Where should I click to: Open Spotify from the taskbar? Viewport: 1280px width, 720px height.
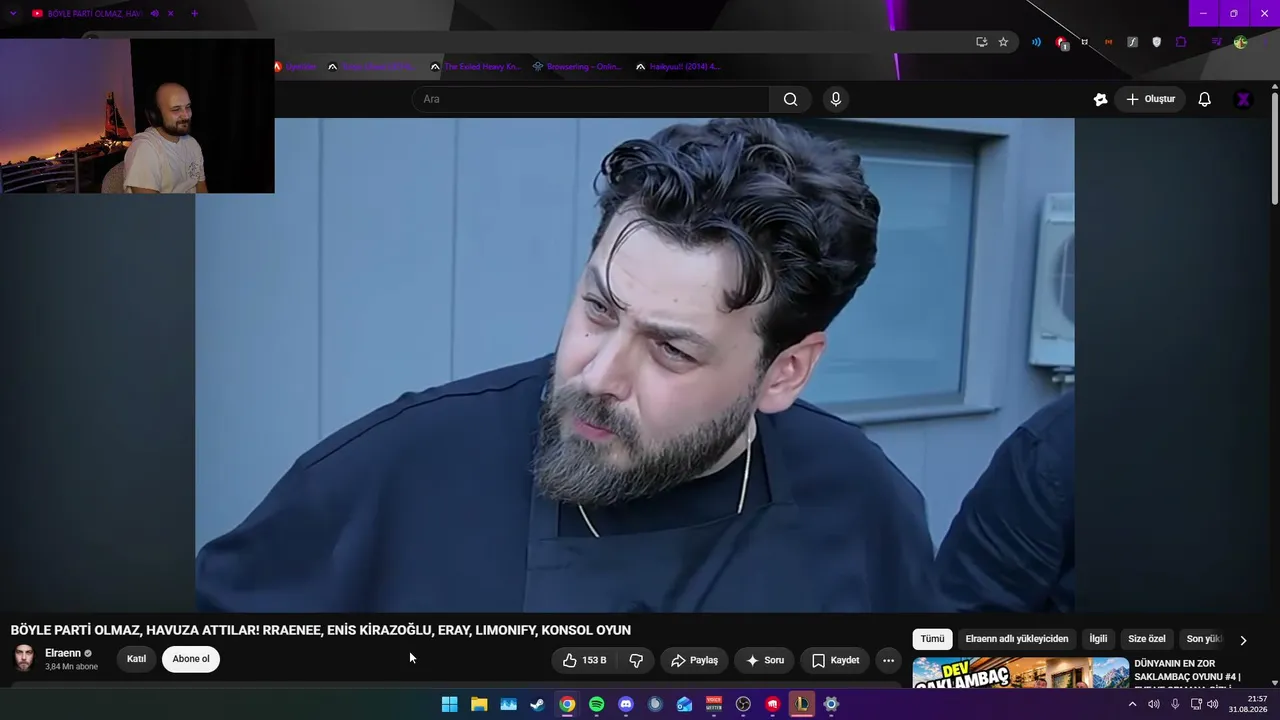click(x=596, y=704)
